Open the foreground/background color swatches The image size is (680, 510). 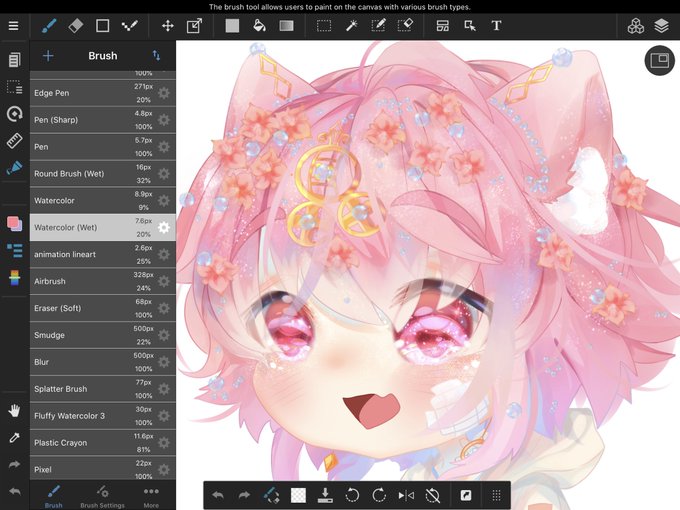point(14,224)
